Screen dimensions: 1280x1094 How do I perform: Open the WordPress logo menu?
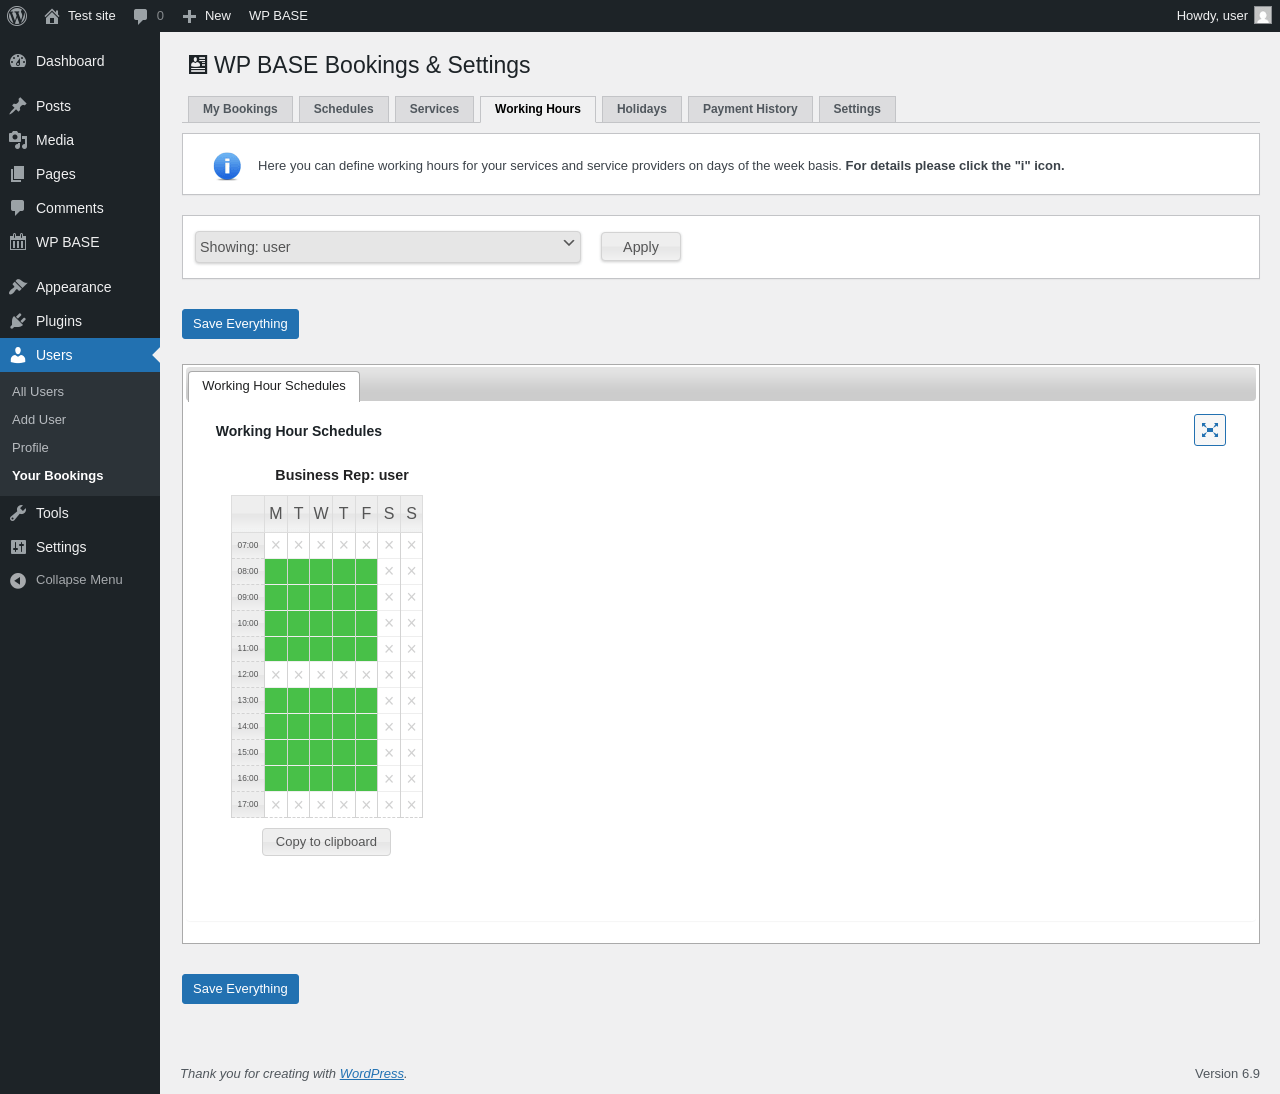coord(17,16)
